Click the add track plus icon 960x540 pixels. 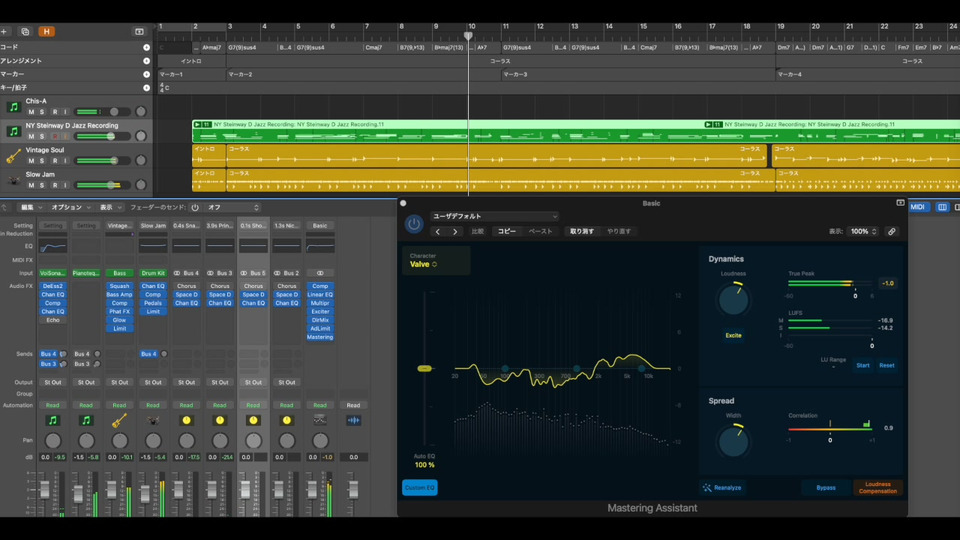click(4, 31)
